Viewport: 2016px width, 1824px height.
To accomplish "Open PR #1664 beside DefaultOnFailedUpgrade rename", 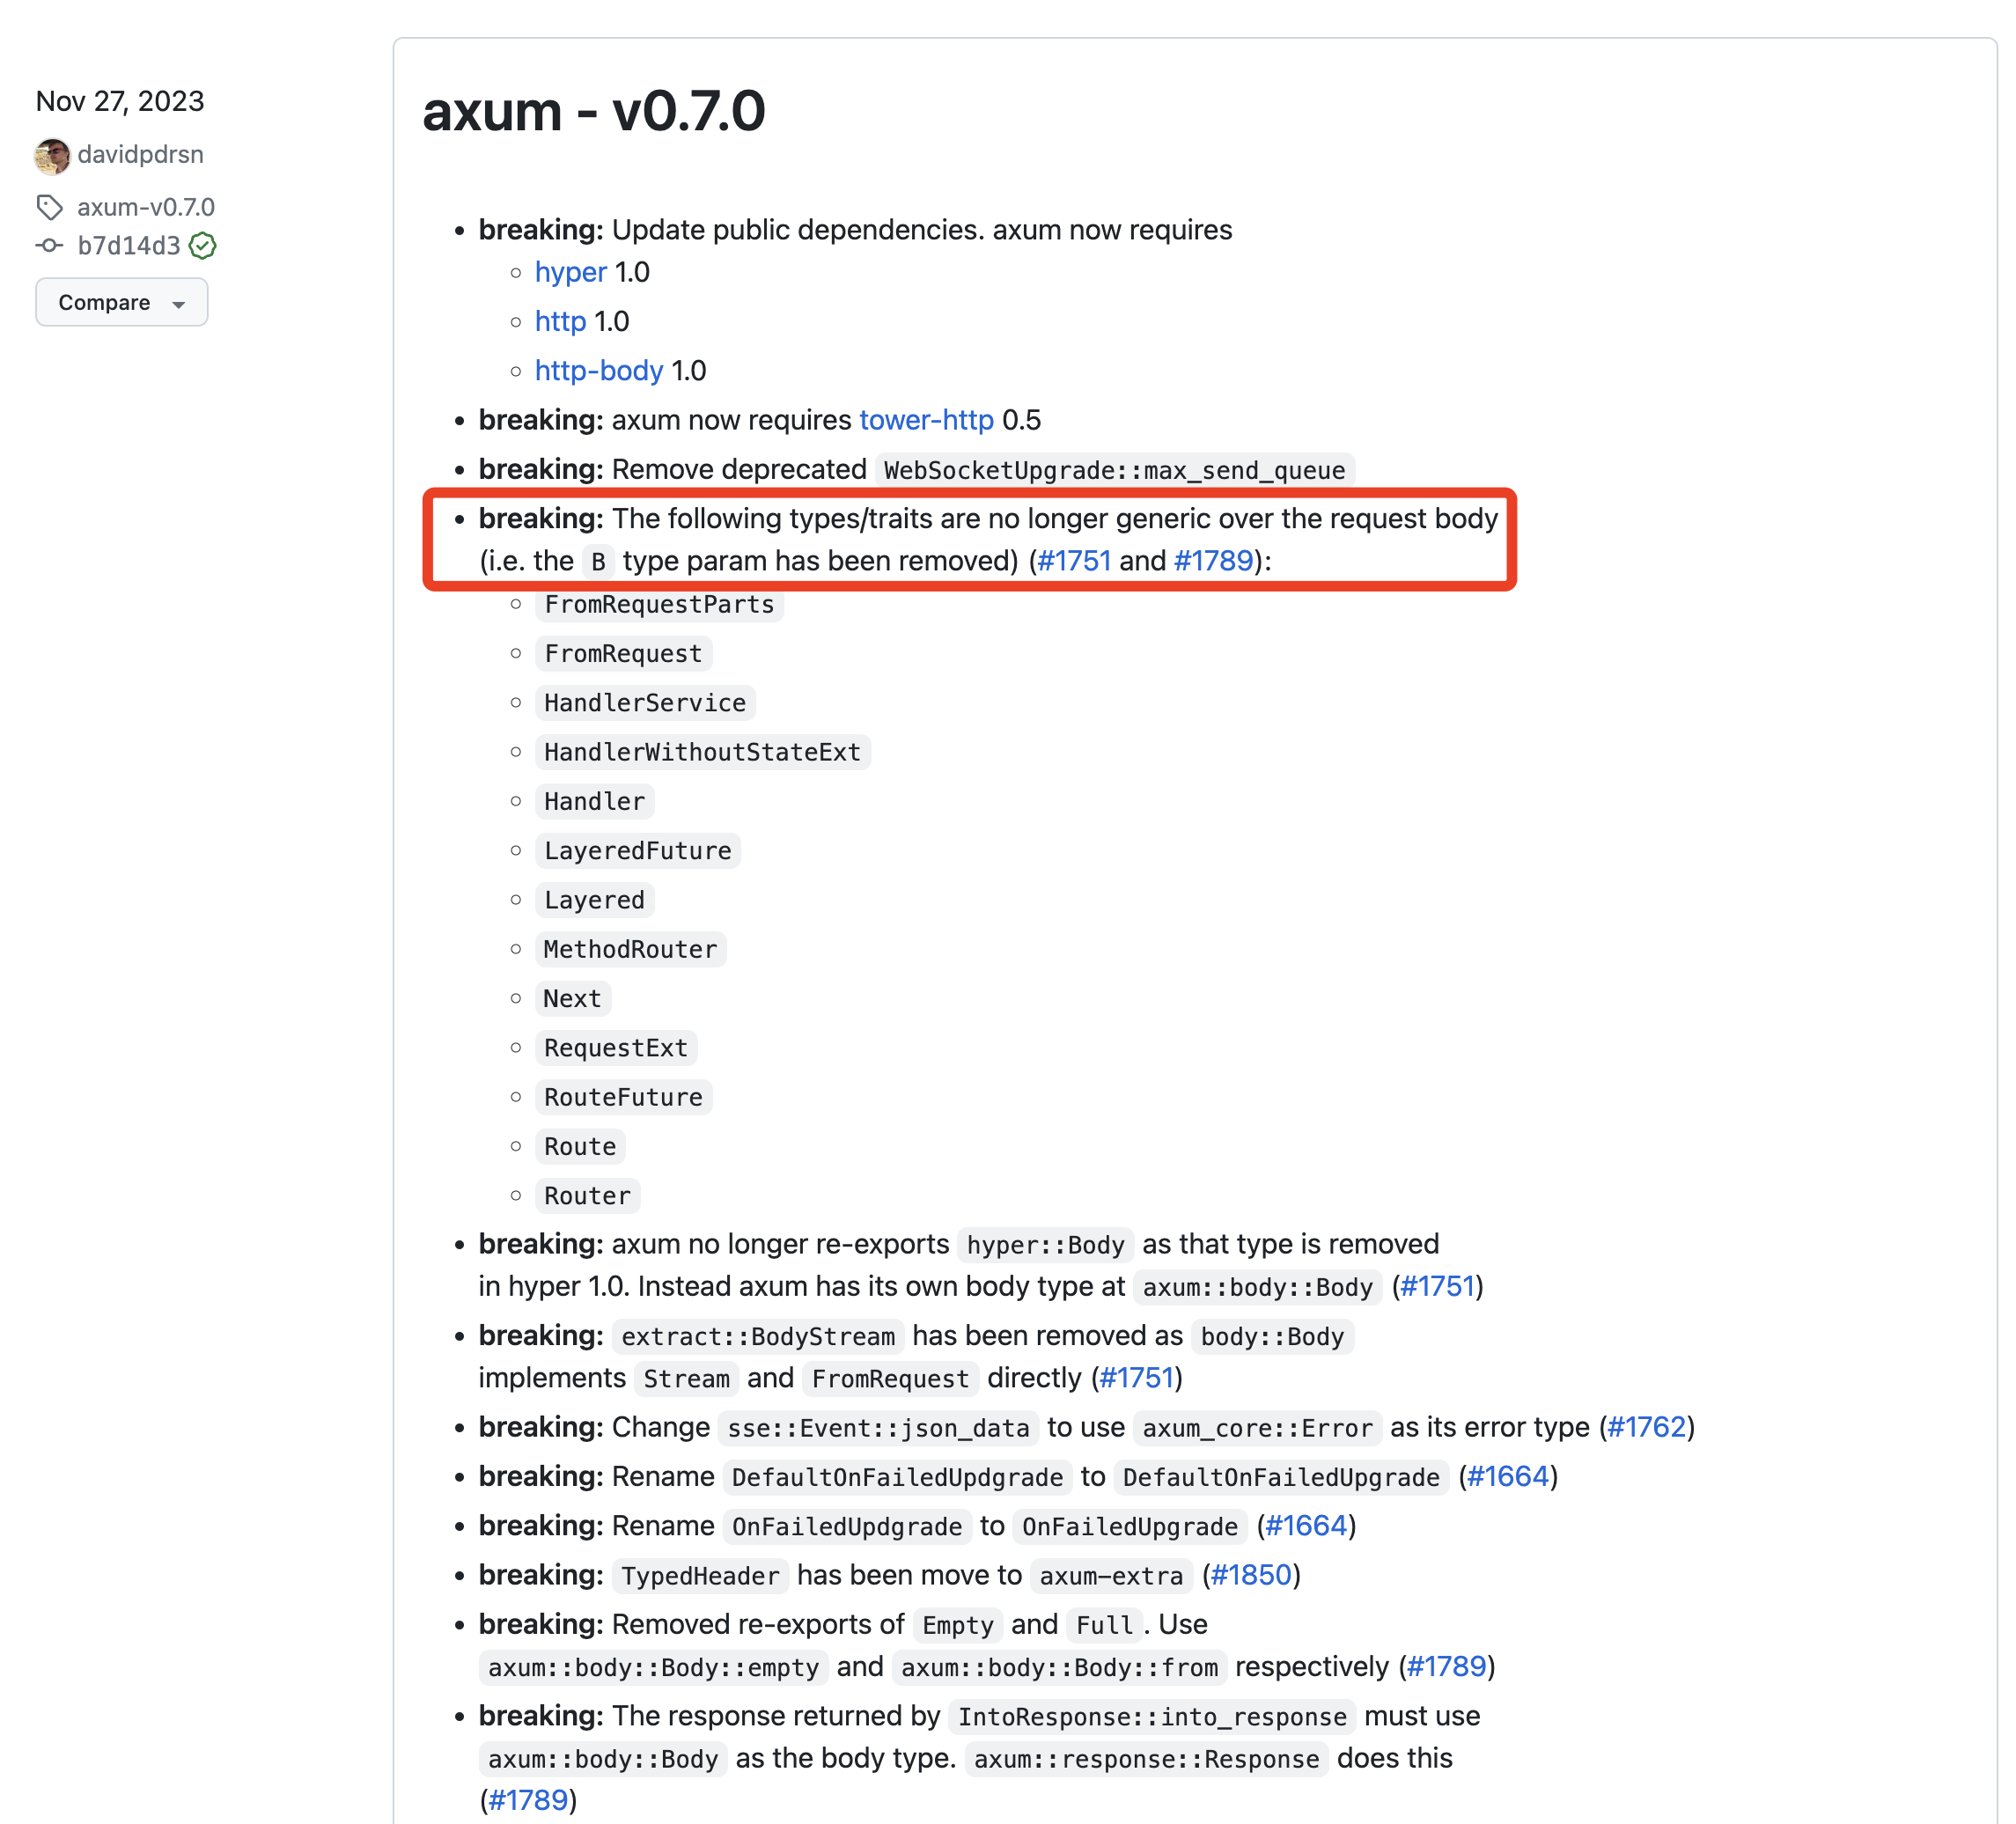I will [1507, 1475].
